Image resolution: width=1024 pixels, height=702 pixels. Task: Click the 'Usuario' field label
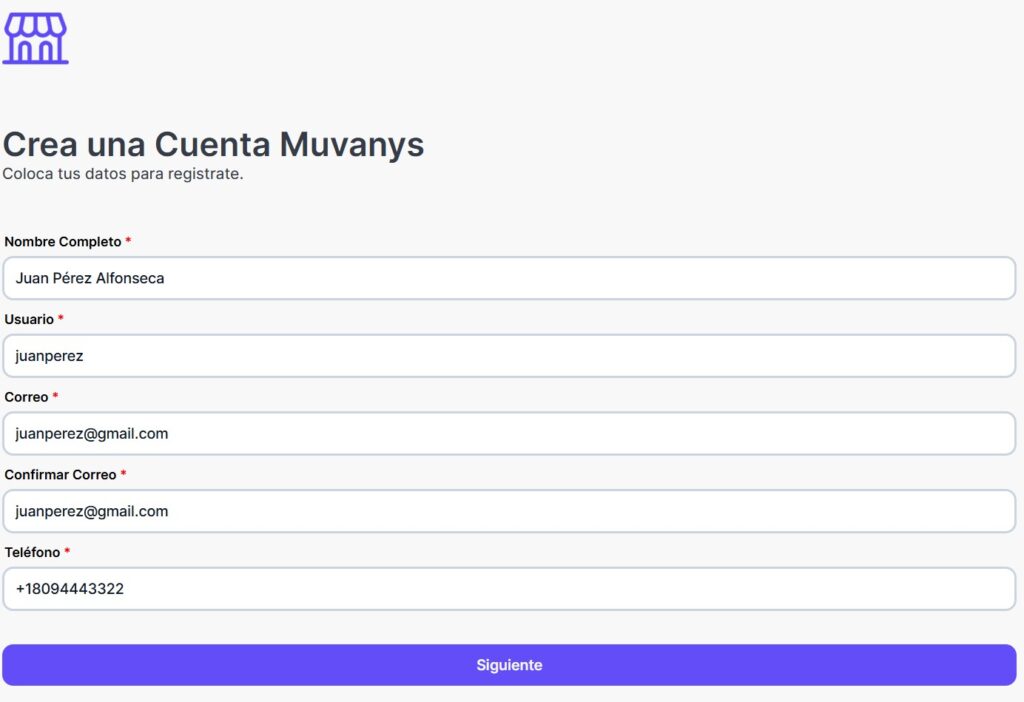pos(29,319)
